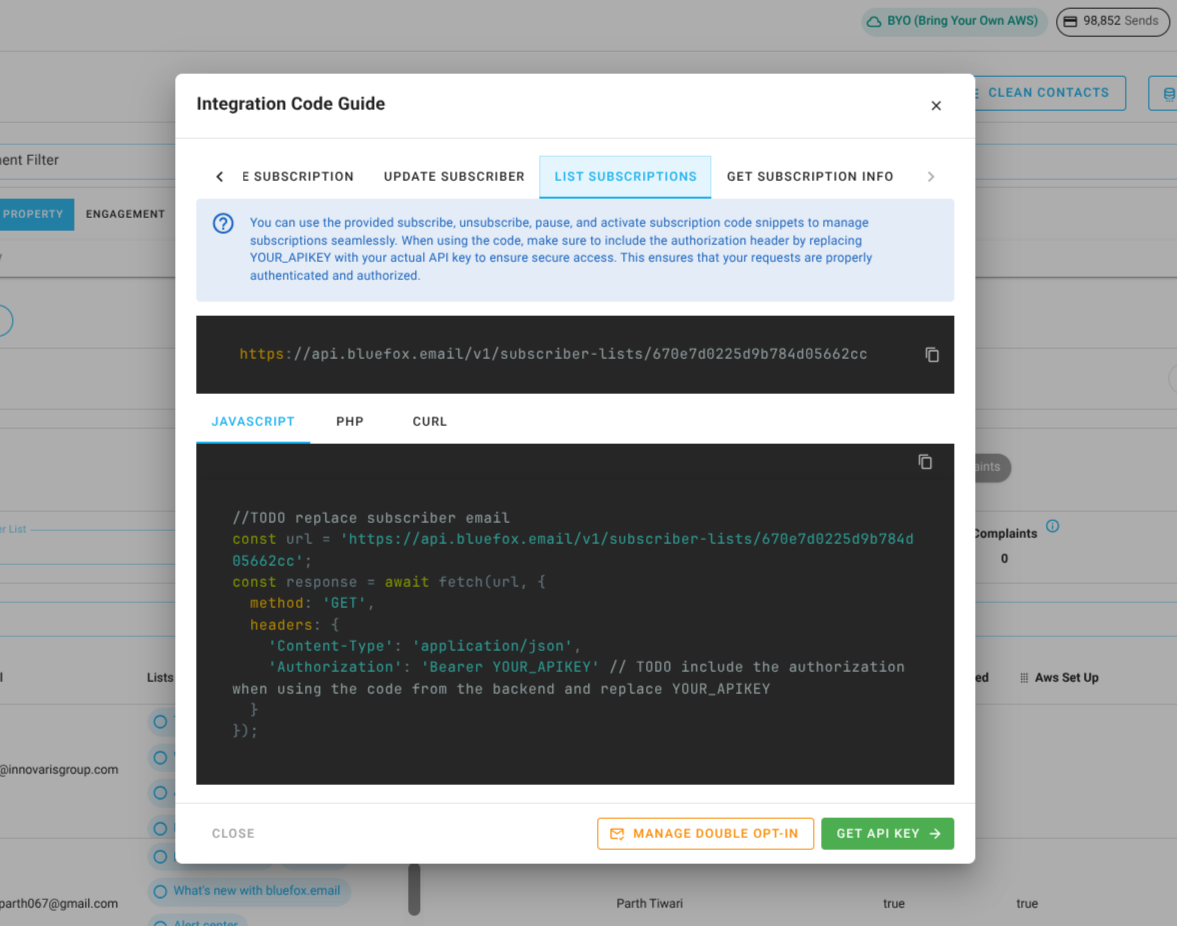
Task: Click the Integration Code Guide title
Action: click(x=290, y=104)
